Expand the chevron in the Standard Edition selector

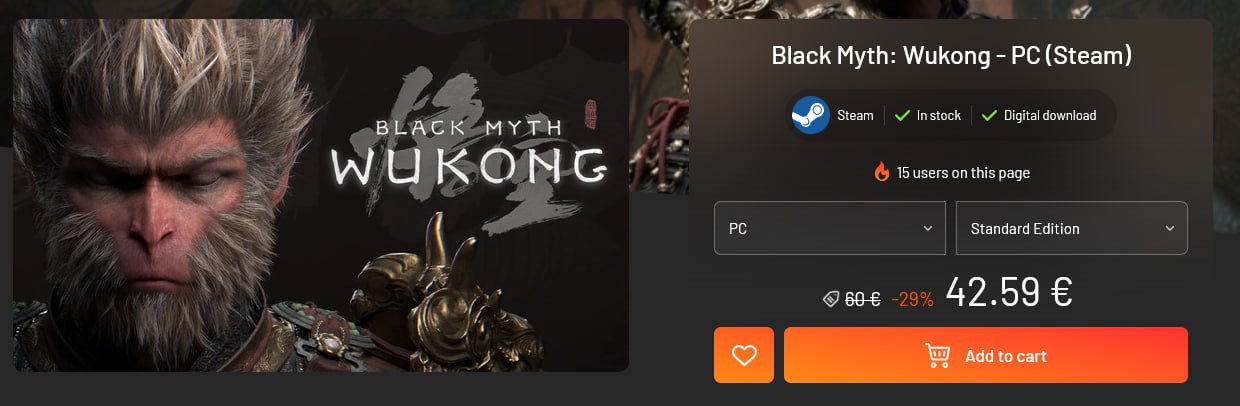click(1169, 229)
